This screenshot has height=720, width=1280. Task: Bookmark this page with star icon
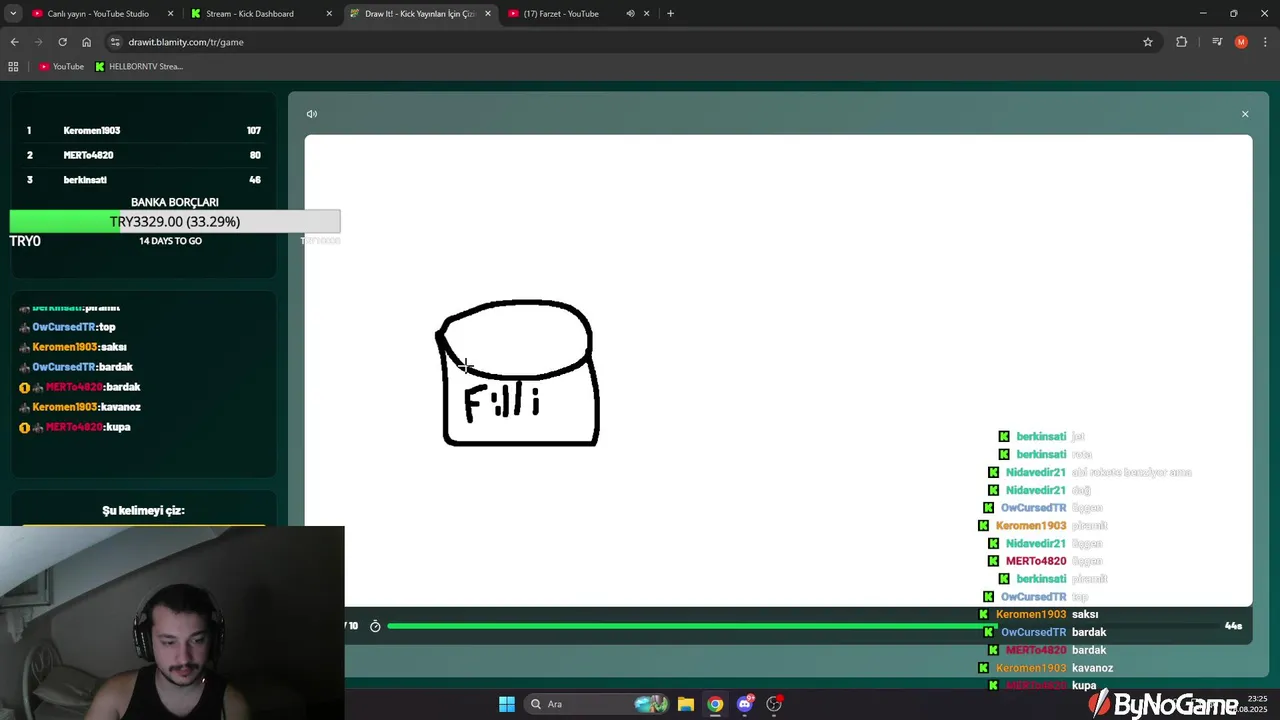tap(1148, 42)
